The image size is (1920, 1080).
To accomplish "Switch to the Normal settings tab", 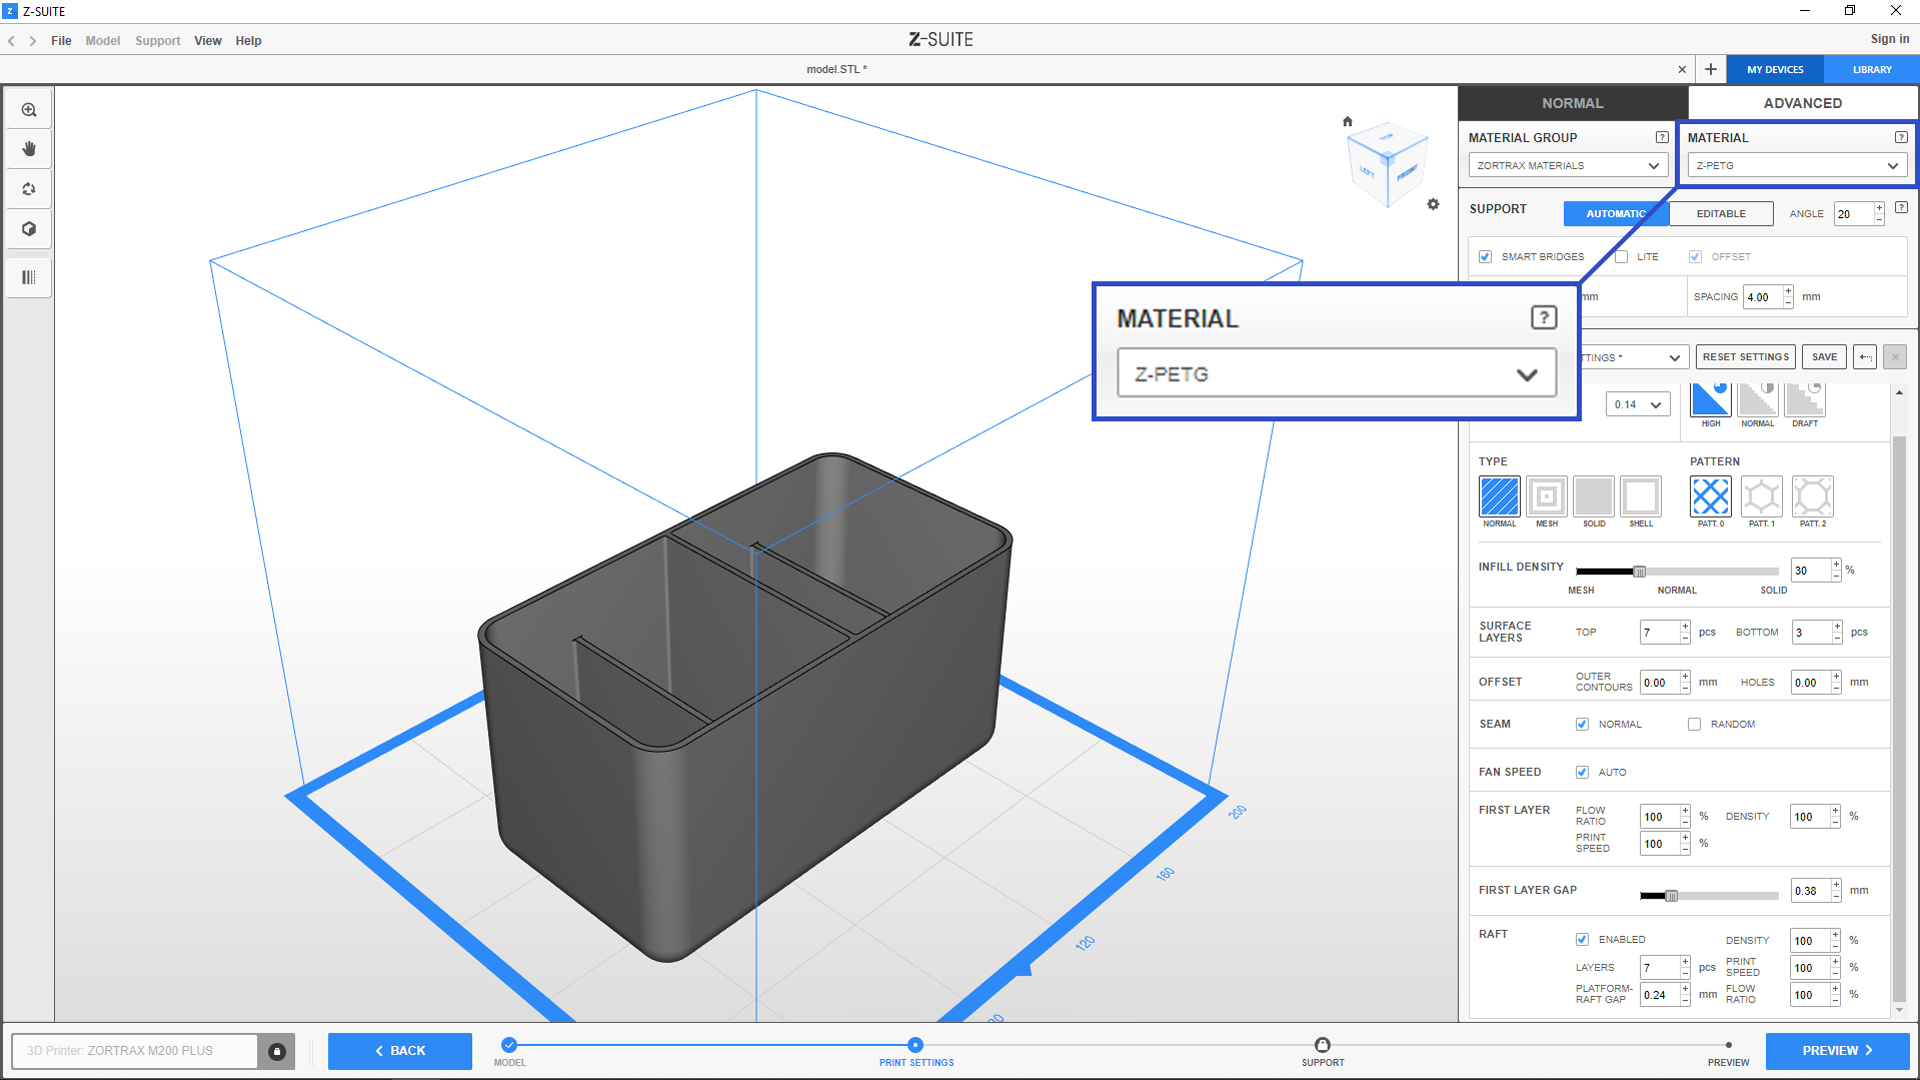I will pos(1572,103).
